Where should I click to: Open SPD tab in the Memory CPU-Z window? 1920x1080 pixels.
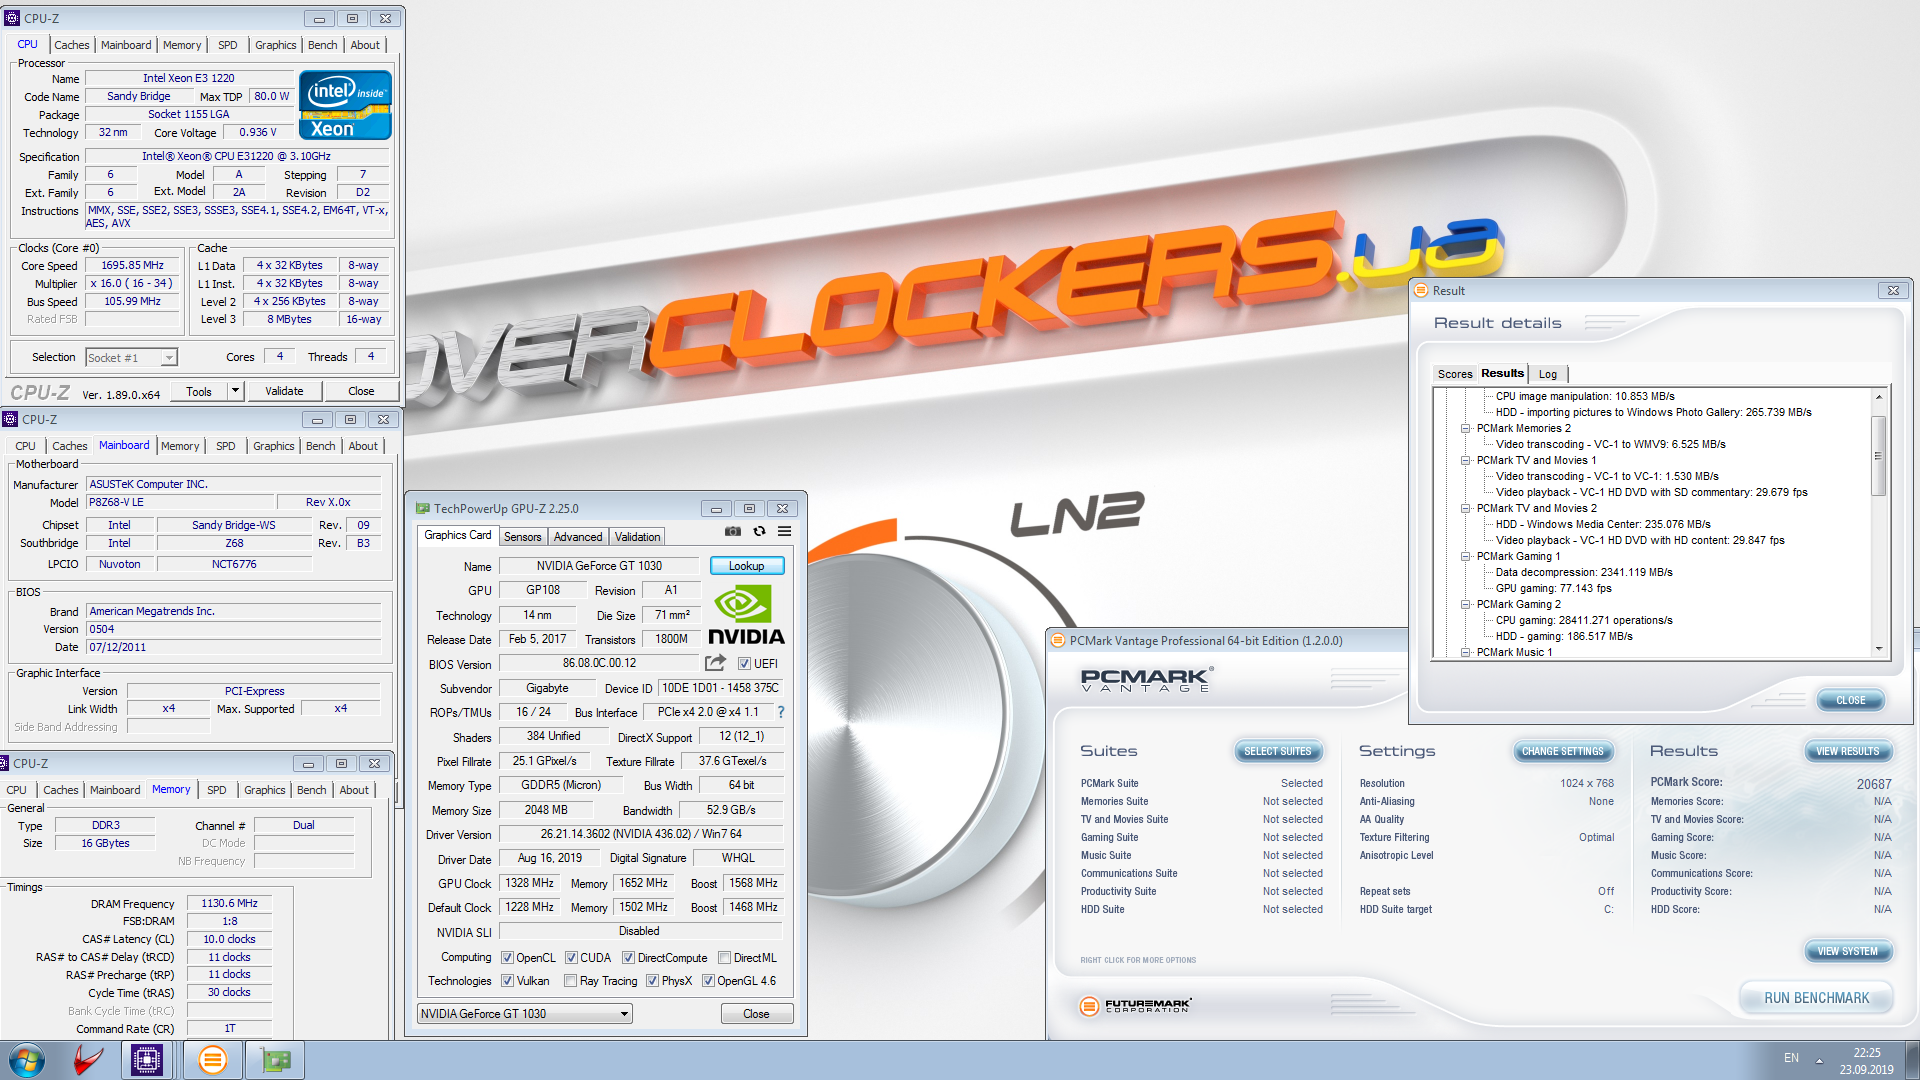217,790
